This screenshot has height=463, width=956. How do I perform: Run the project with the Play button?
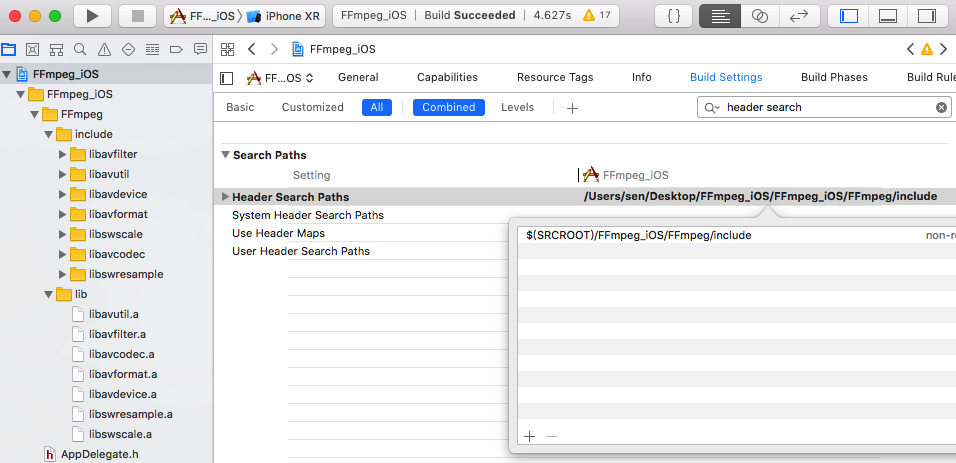click(x=92, y=16)
